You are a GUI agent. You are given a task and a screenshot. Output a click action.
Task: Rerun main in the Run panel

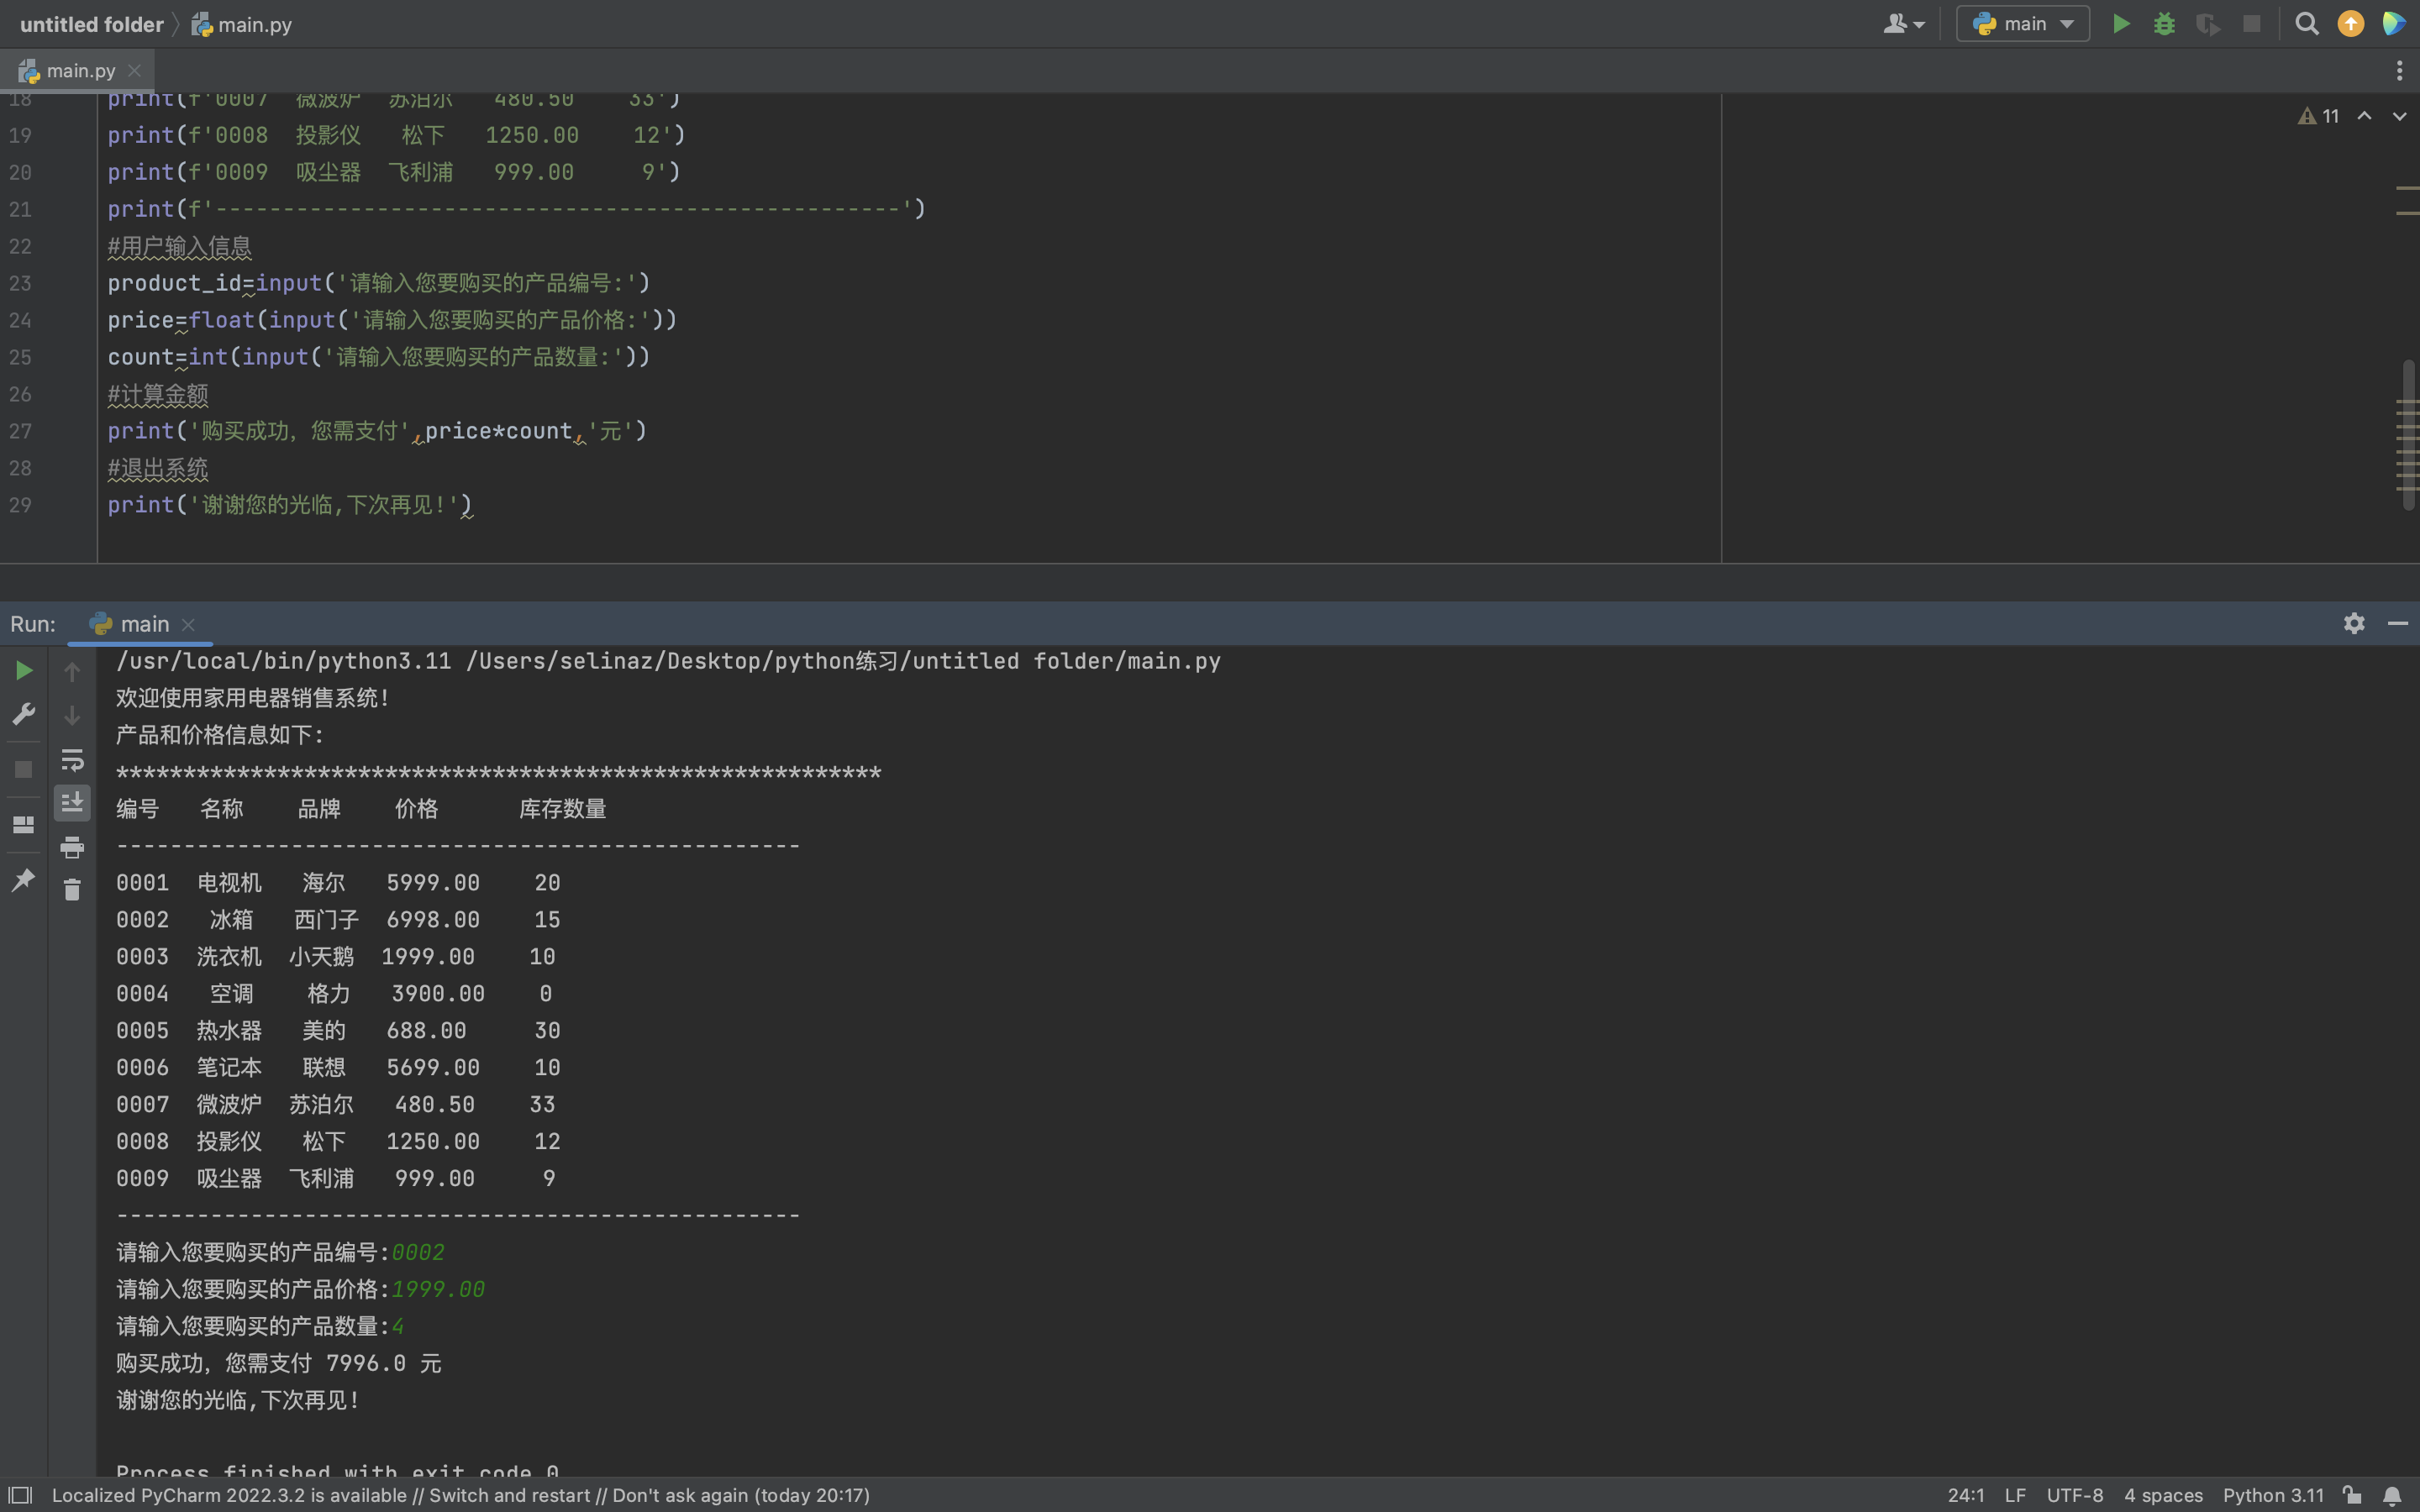[23, 670]
